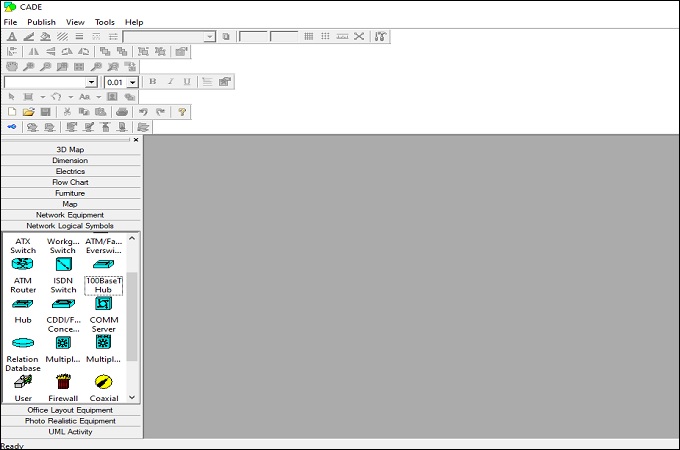Click the Cut scissors icon
Viewport: 680px width, 450px height.
[68, 112]
